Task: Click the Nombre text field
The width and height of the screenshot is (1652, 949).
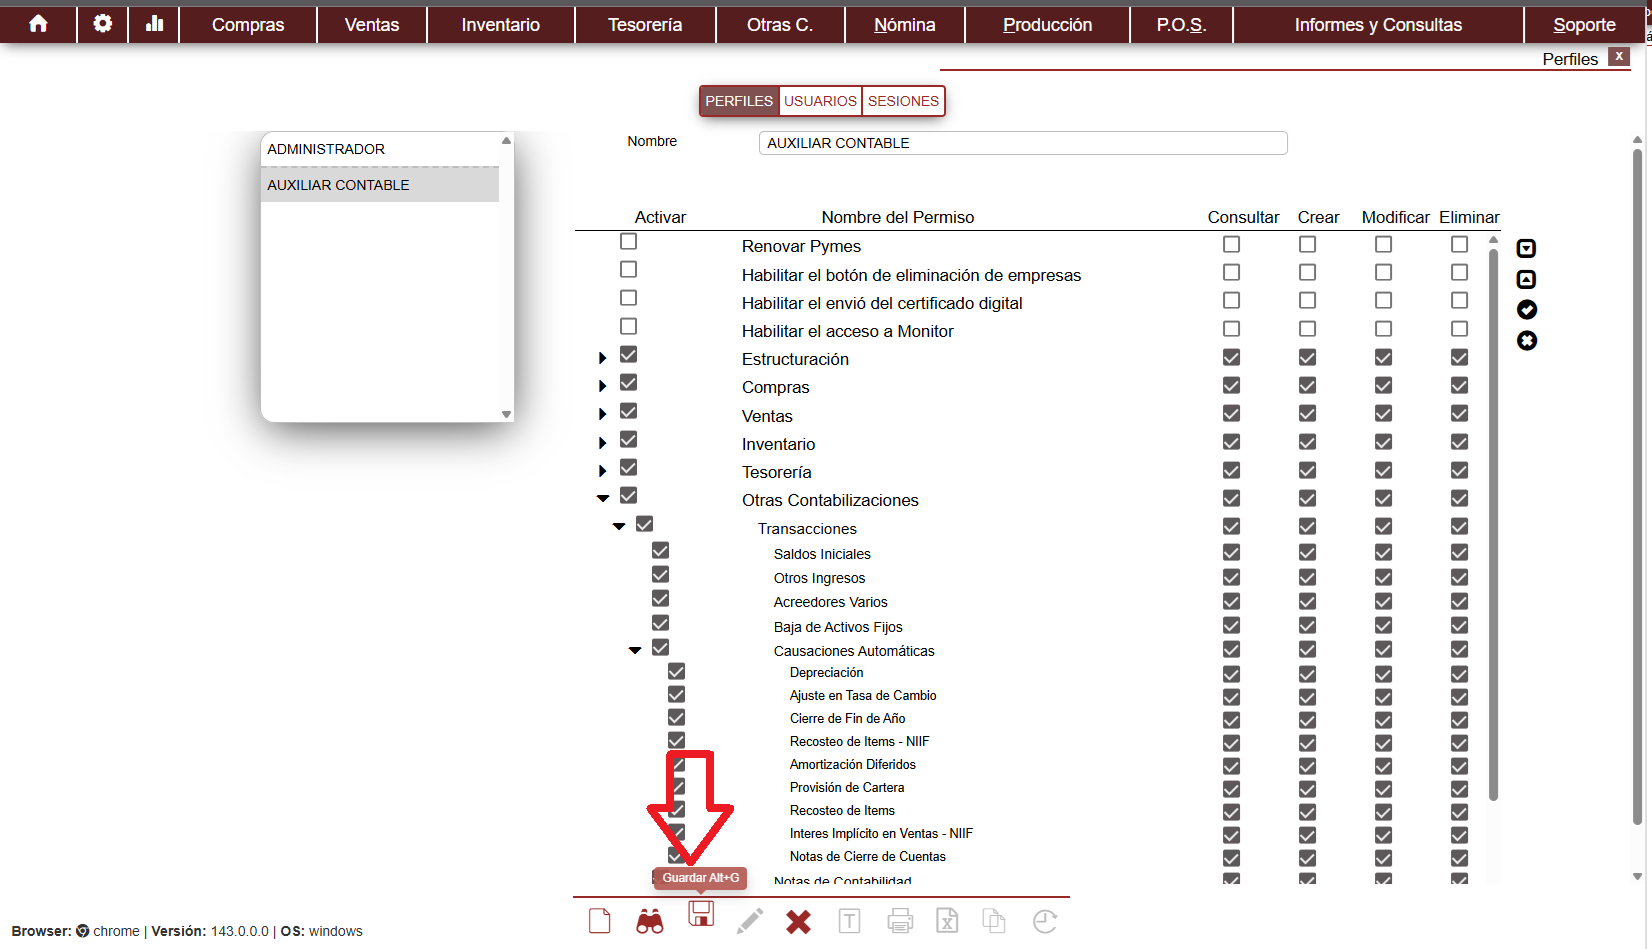Action: (1022, 143)
